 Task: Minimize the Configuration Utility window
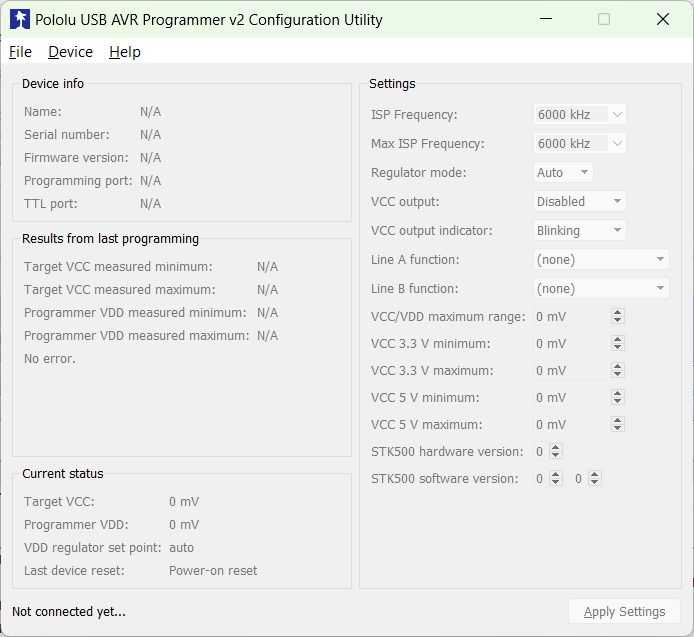545,19
